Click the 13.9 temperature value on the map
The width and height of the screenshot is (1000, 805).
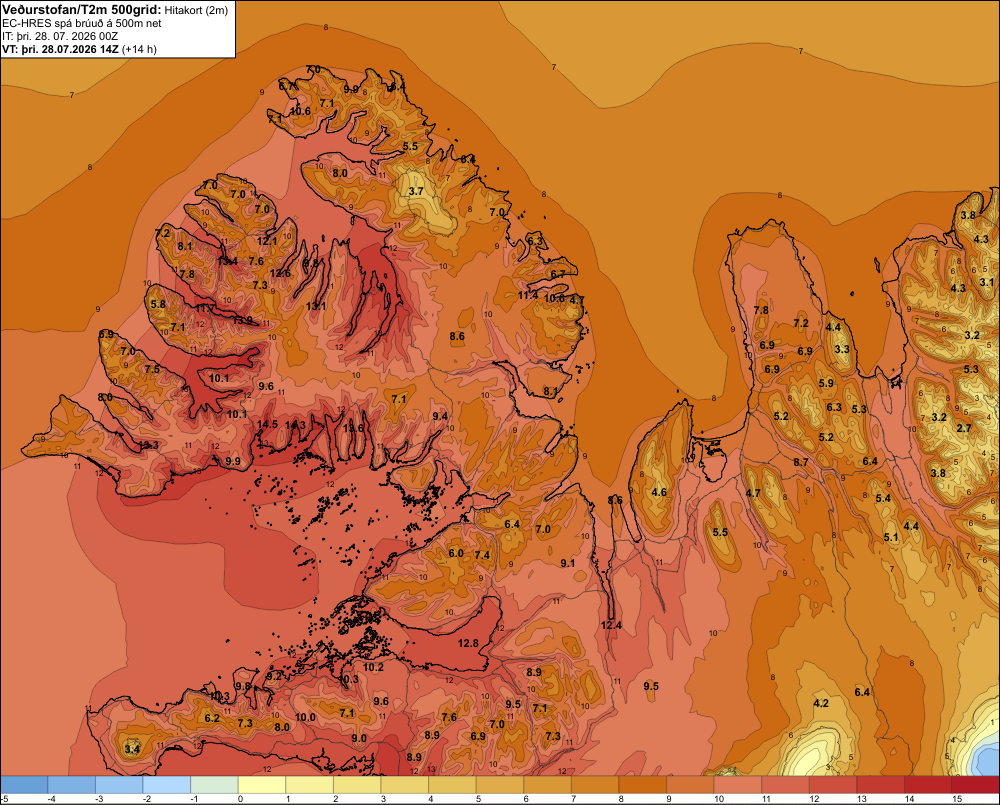[x=242, y=320]
